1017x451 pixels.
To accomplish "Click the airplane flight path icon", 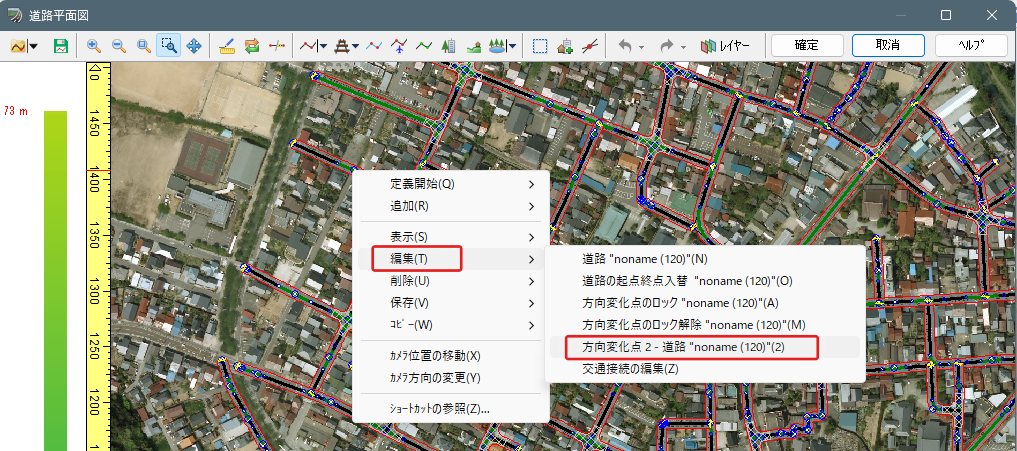I will 399,46.
